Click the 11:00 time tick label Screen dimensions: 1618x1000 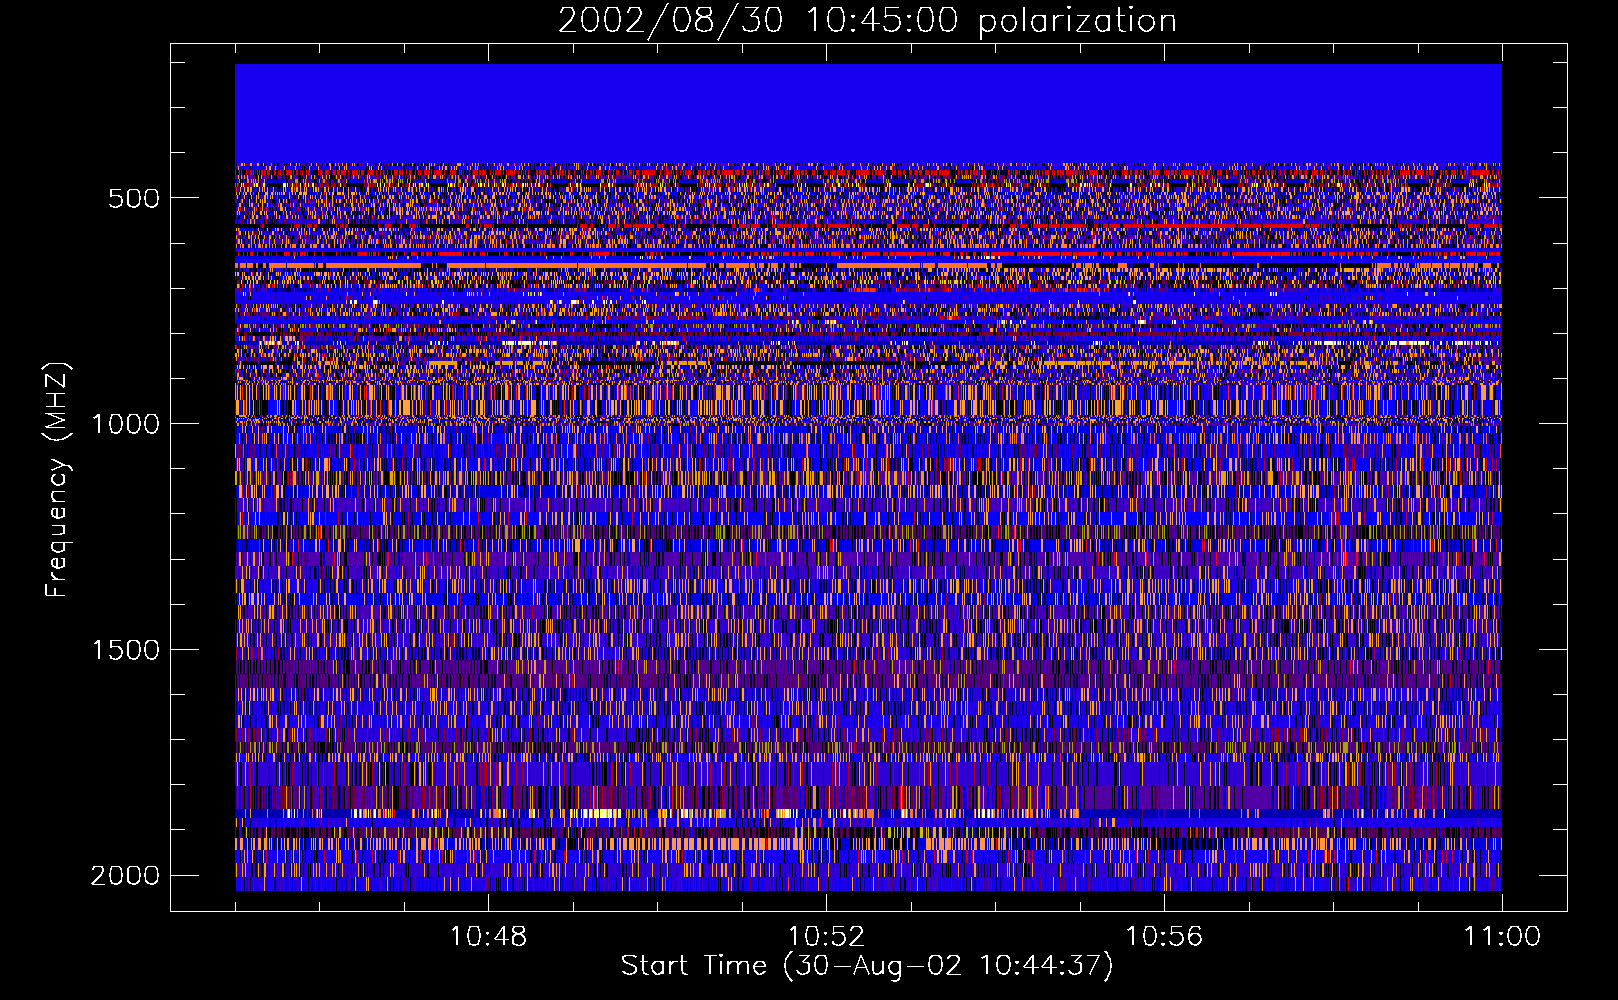click(1502, 937)
